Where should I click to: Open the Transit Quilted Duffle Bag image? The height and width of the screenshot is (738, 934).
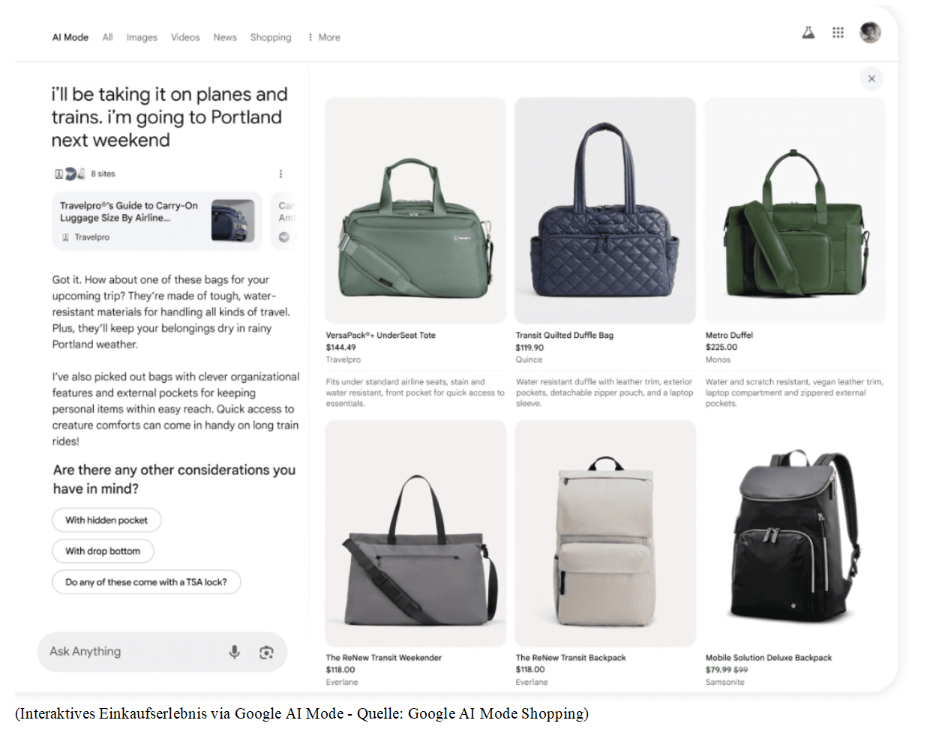(x=605, y=210)
